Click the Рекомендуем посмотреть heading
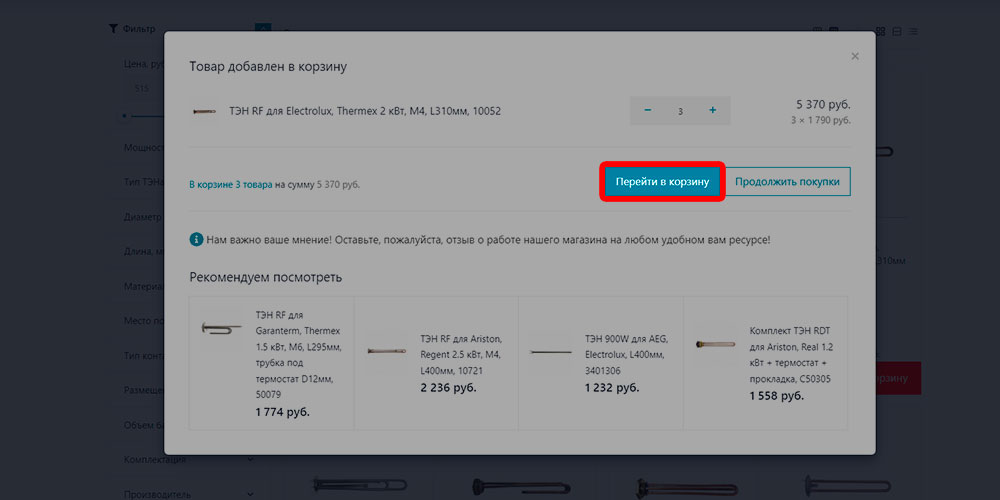The width and height of the screenshot is (1000, 500). 266,277
